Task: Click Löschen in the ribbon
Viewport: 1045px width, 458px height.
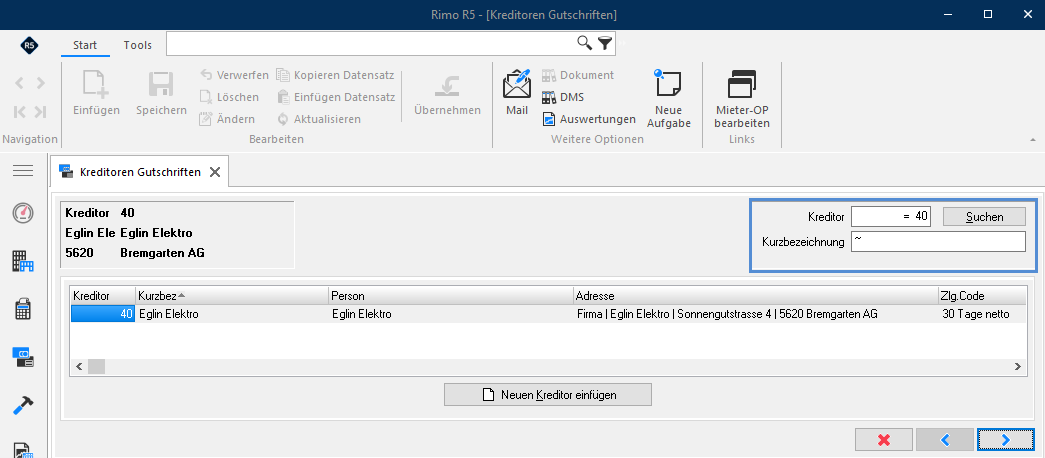Action: [x=229, y=97]
